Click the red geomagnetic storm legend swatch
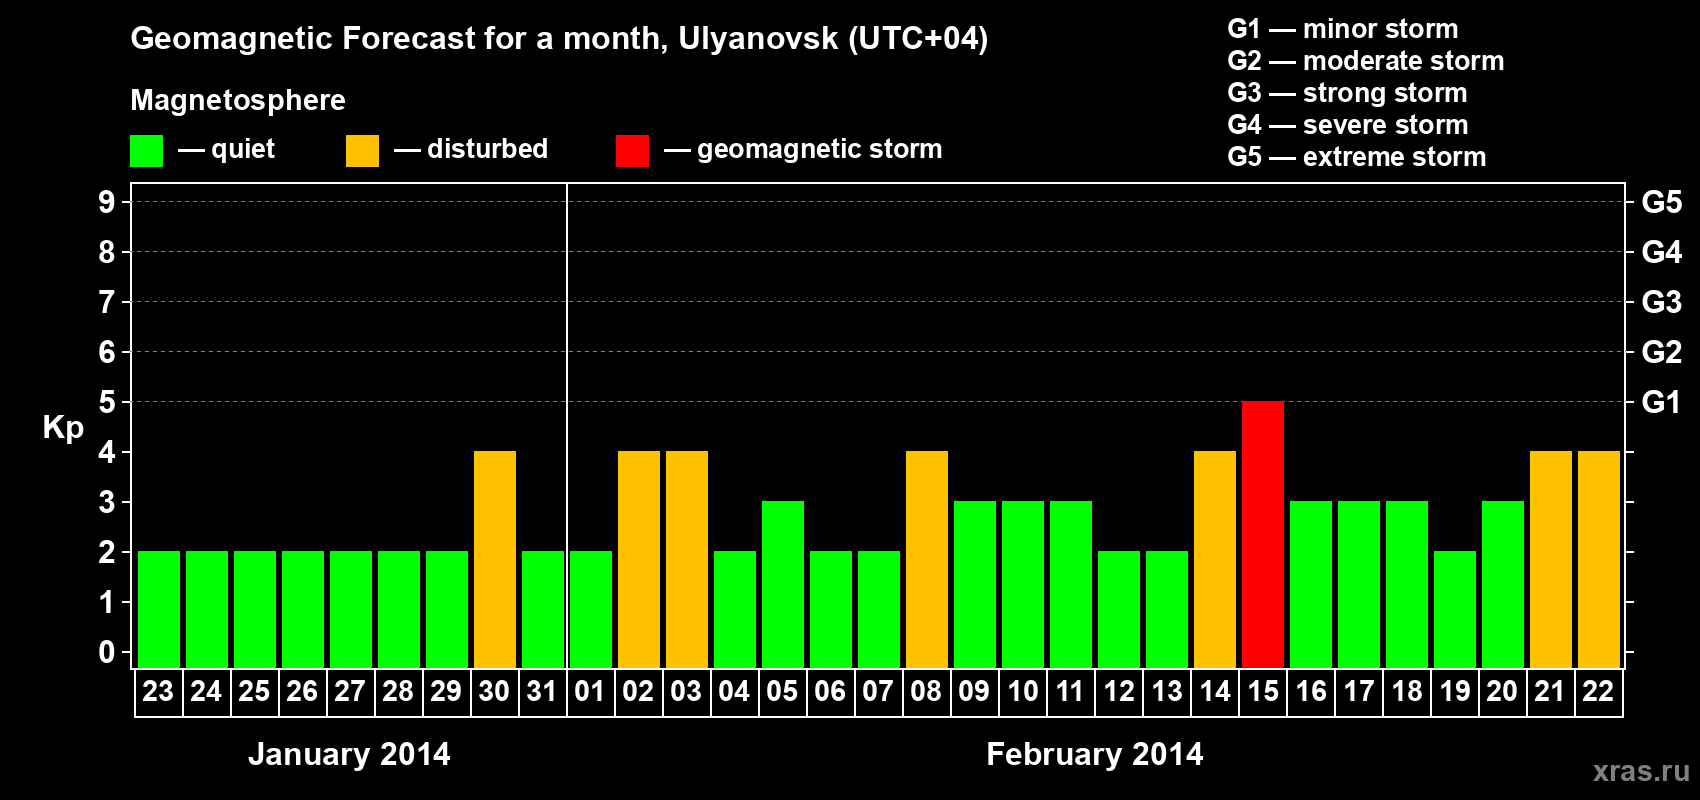 click(633, 151)
